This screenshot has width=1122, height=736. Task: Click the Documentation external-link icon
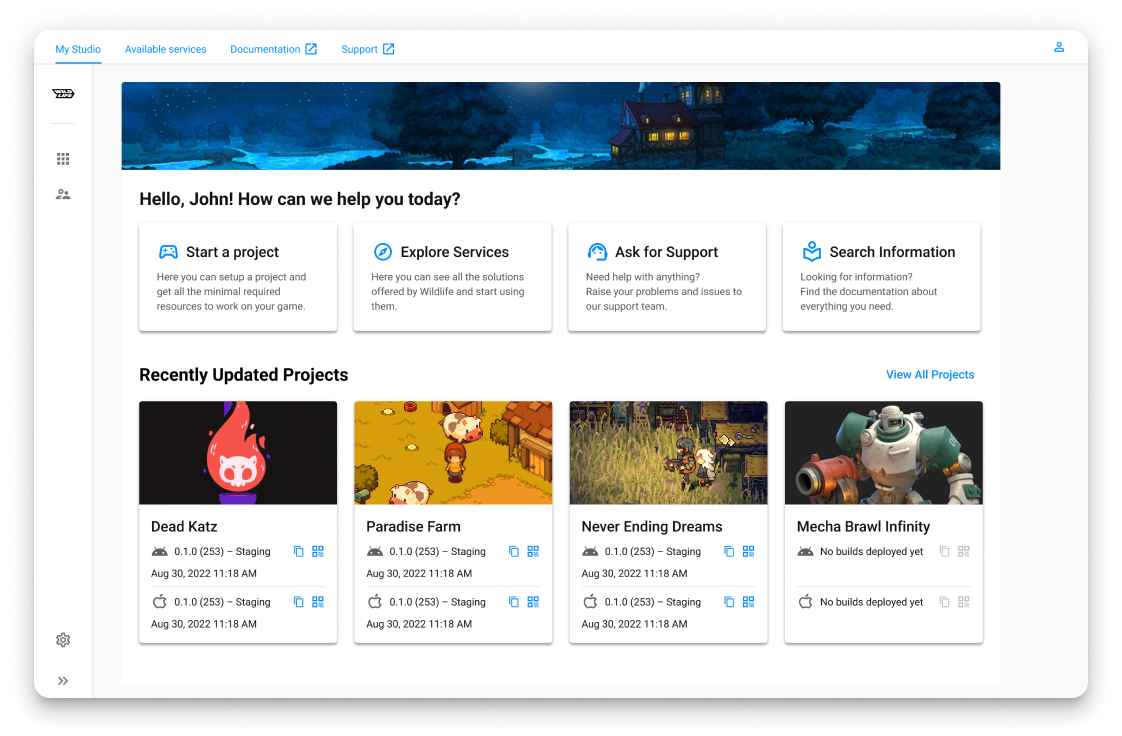coord(311,49)
